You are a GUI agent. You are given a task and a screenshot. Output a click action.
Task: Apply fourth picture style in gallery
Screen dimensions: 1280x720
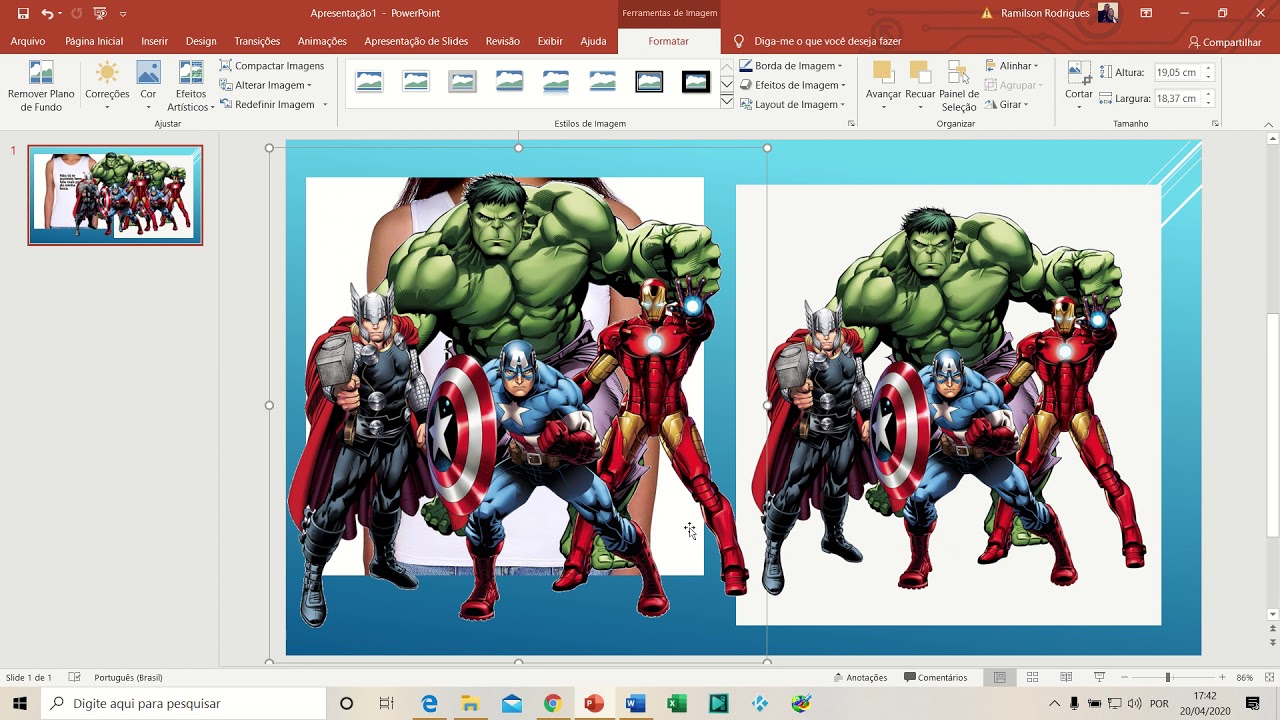(509, 82)
